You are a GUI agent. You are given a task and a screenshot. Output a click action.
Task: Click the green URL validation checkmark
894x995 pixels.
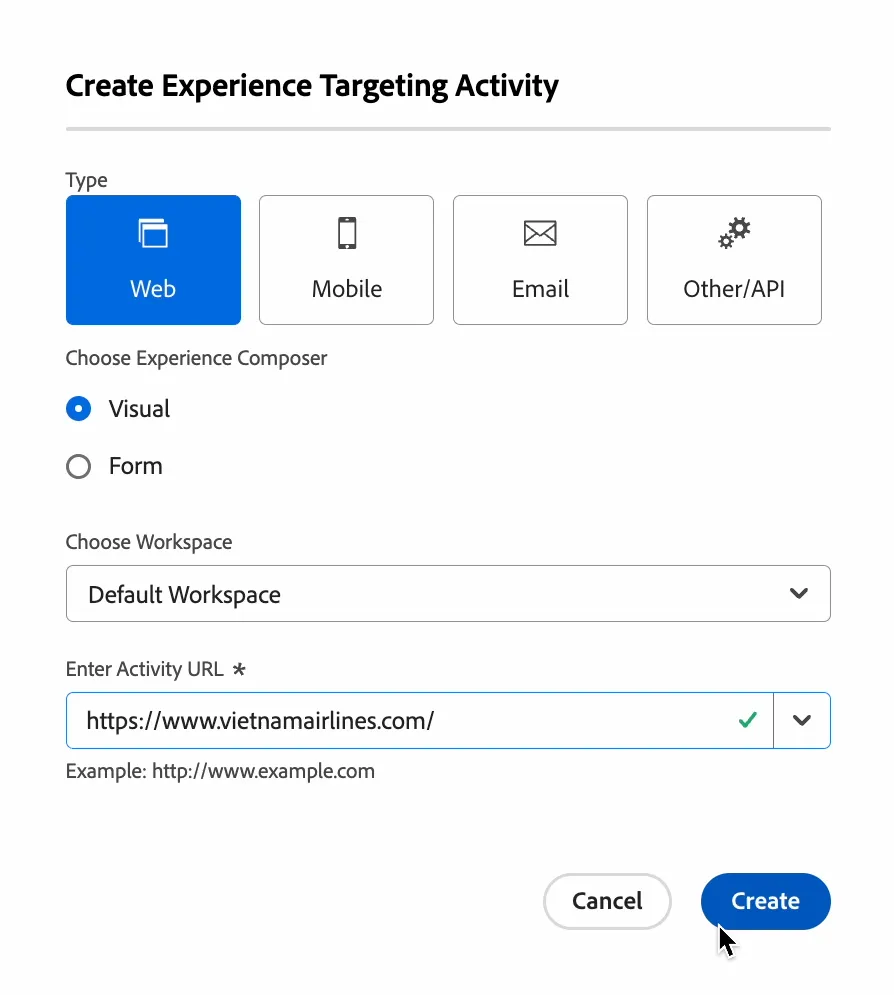point(747,720)
